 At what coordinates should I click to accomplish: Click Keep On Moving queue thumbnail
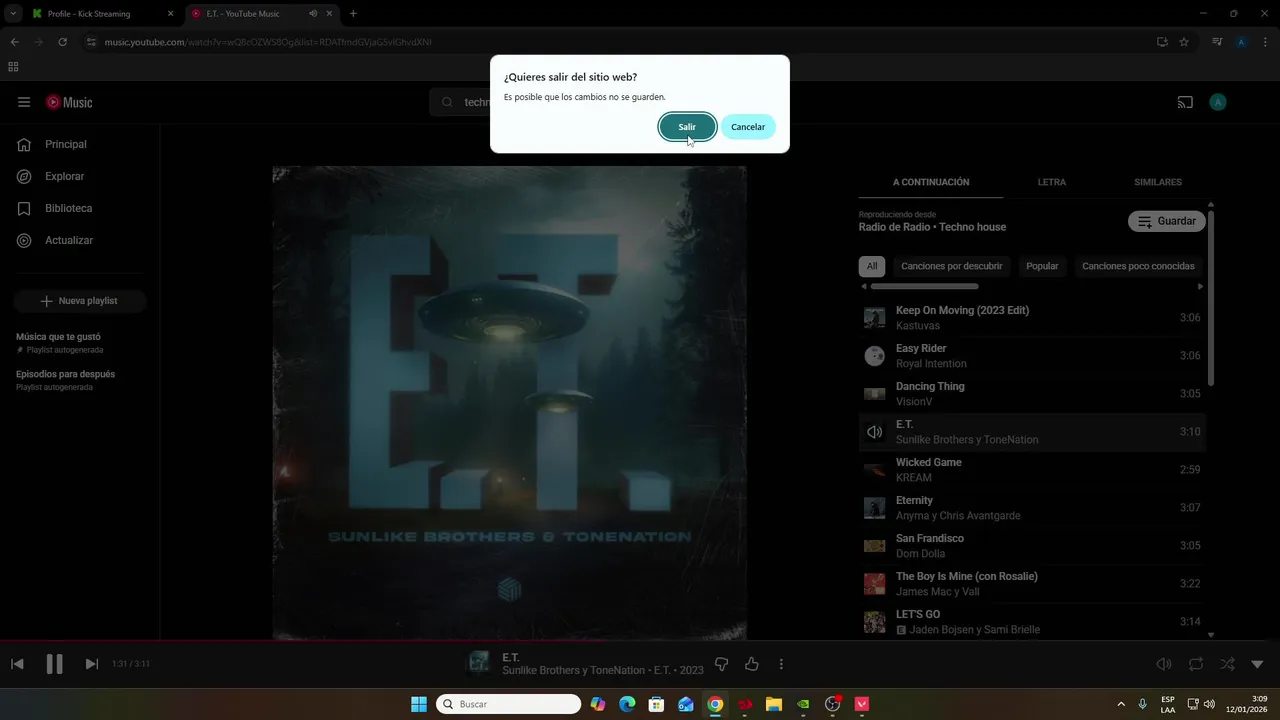pyautogui.click(x=875, y=318)
